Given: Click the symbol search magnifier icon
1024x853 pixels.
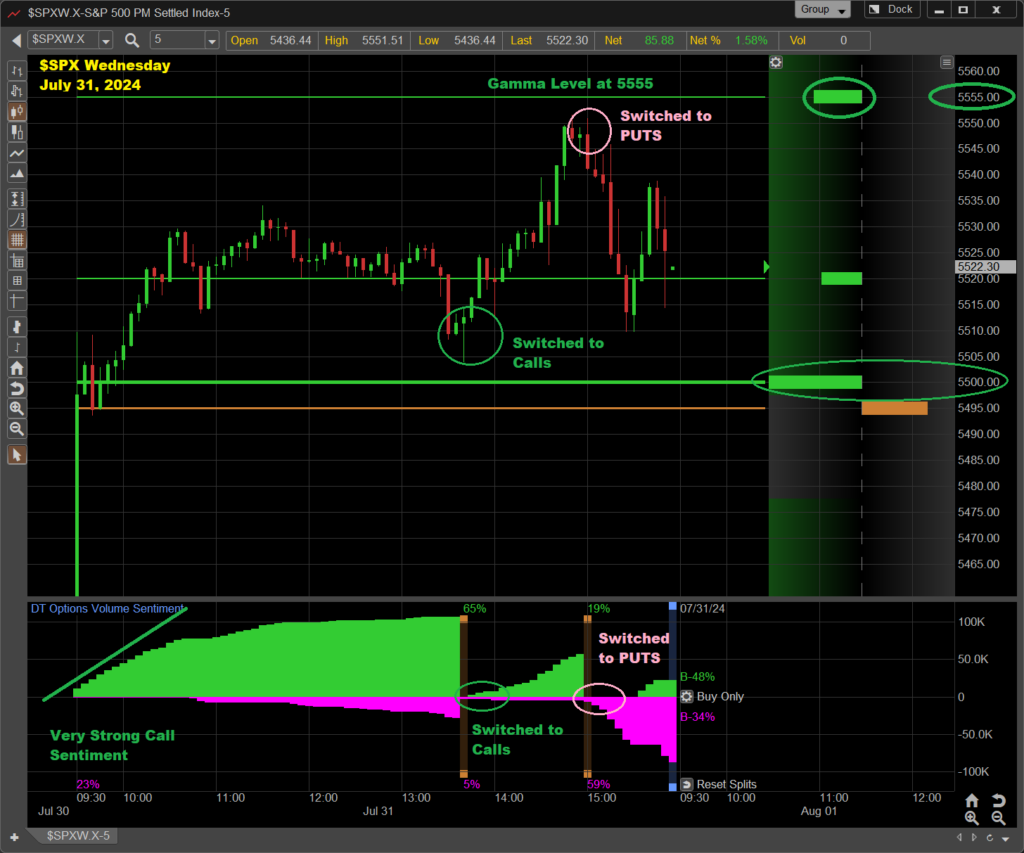Looking at the screenshot, I should tap(133, 40).
